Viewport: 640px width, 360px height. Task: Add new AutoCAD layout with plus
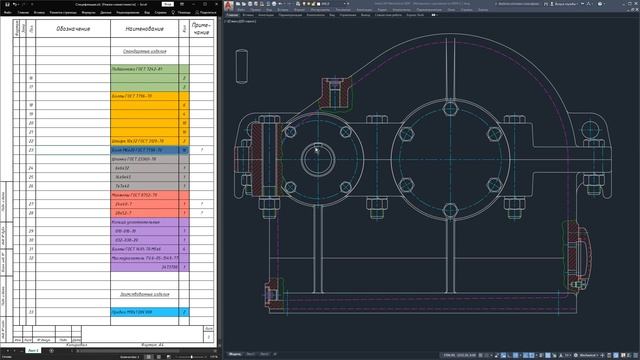tap(275, 354)
